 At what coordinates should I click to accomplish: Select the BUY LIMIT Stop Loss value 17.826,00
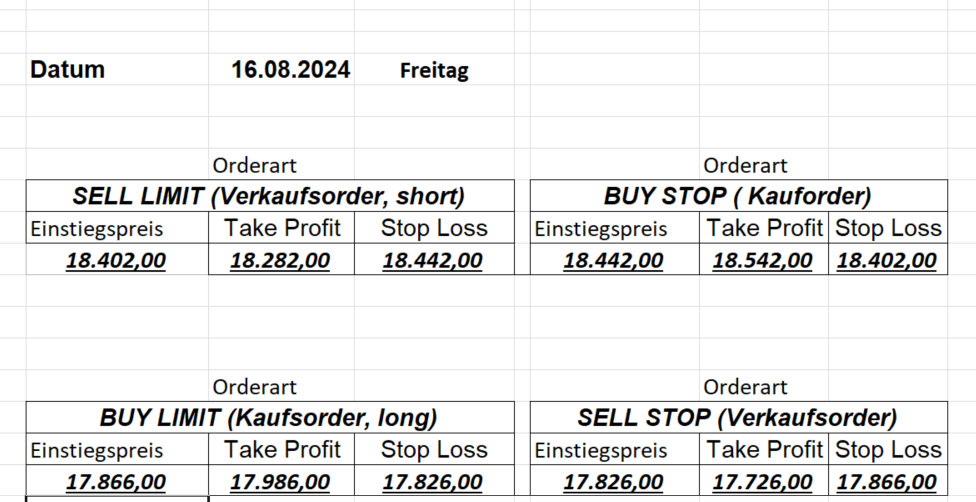coord(432,483)
